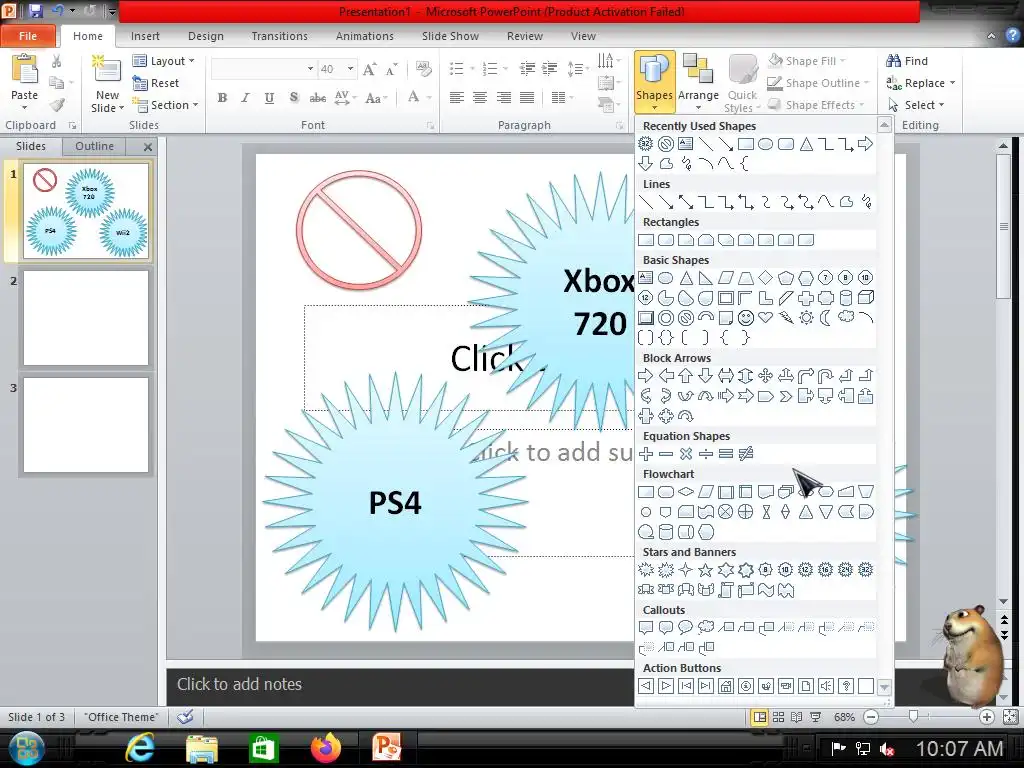Click the New Slide button
Viewport: 1024px width, 768px height.
[x=107, y=84]
